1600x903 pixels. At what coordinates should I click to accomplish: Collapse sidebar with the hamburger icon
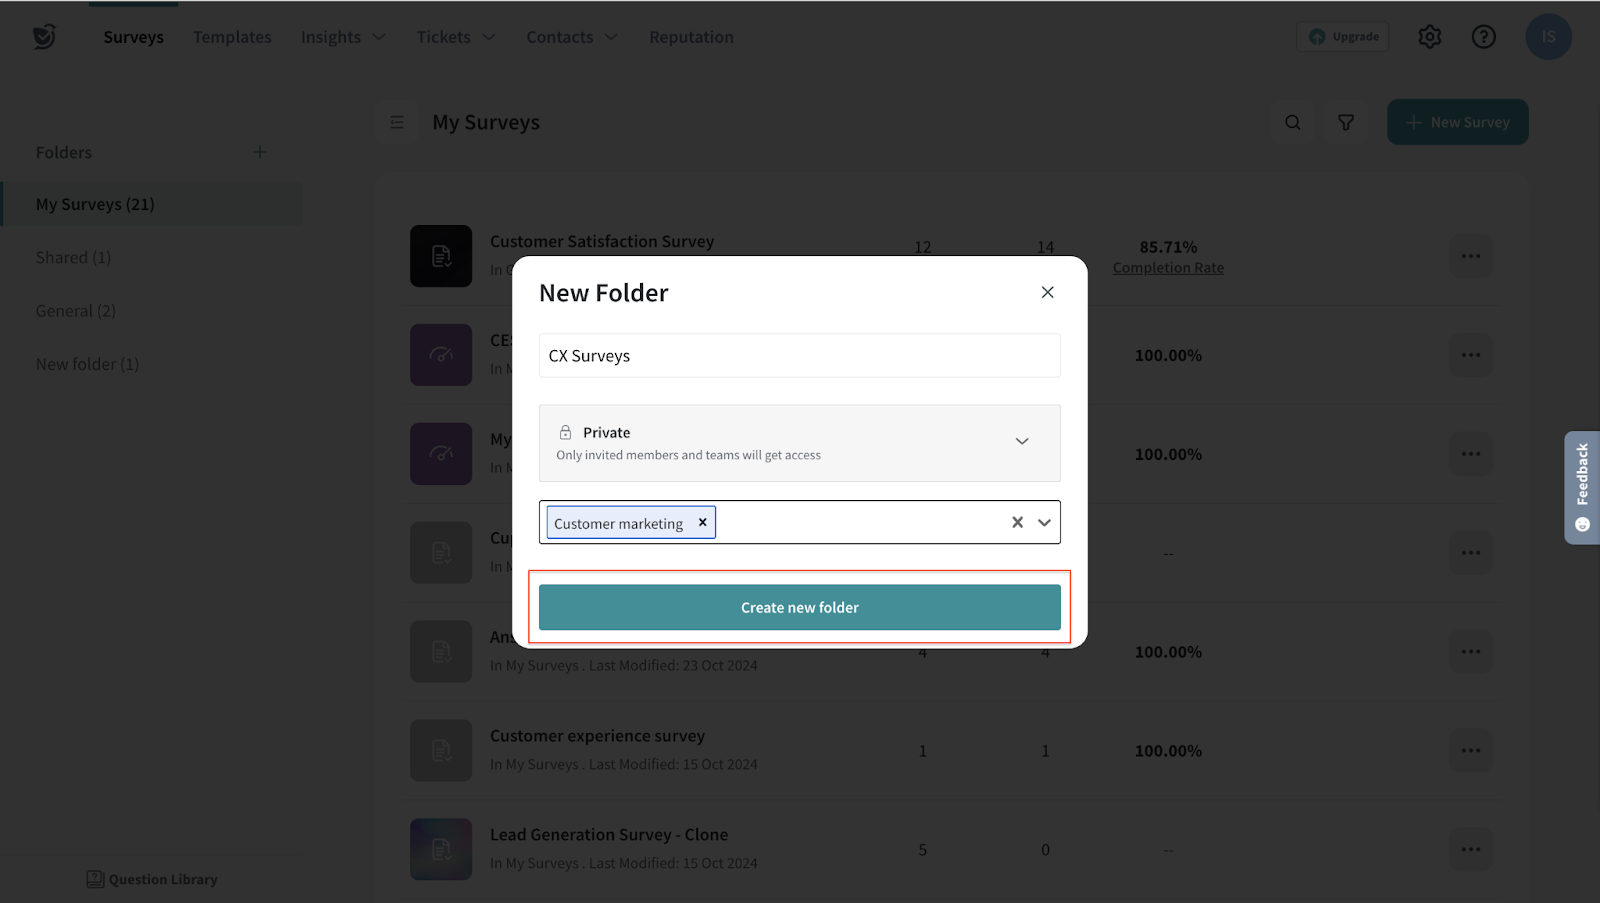pos(397,122)
